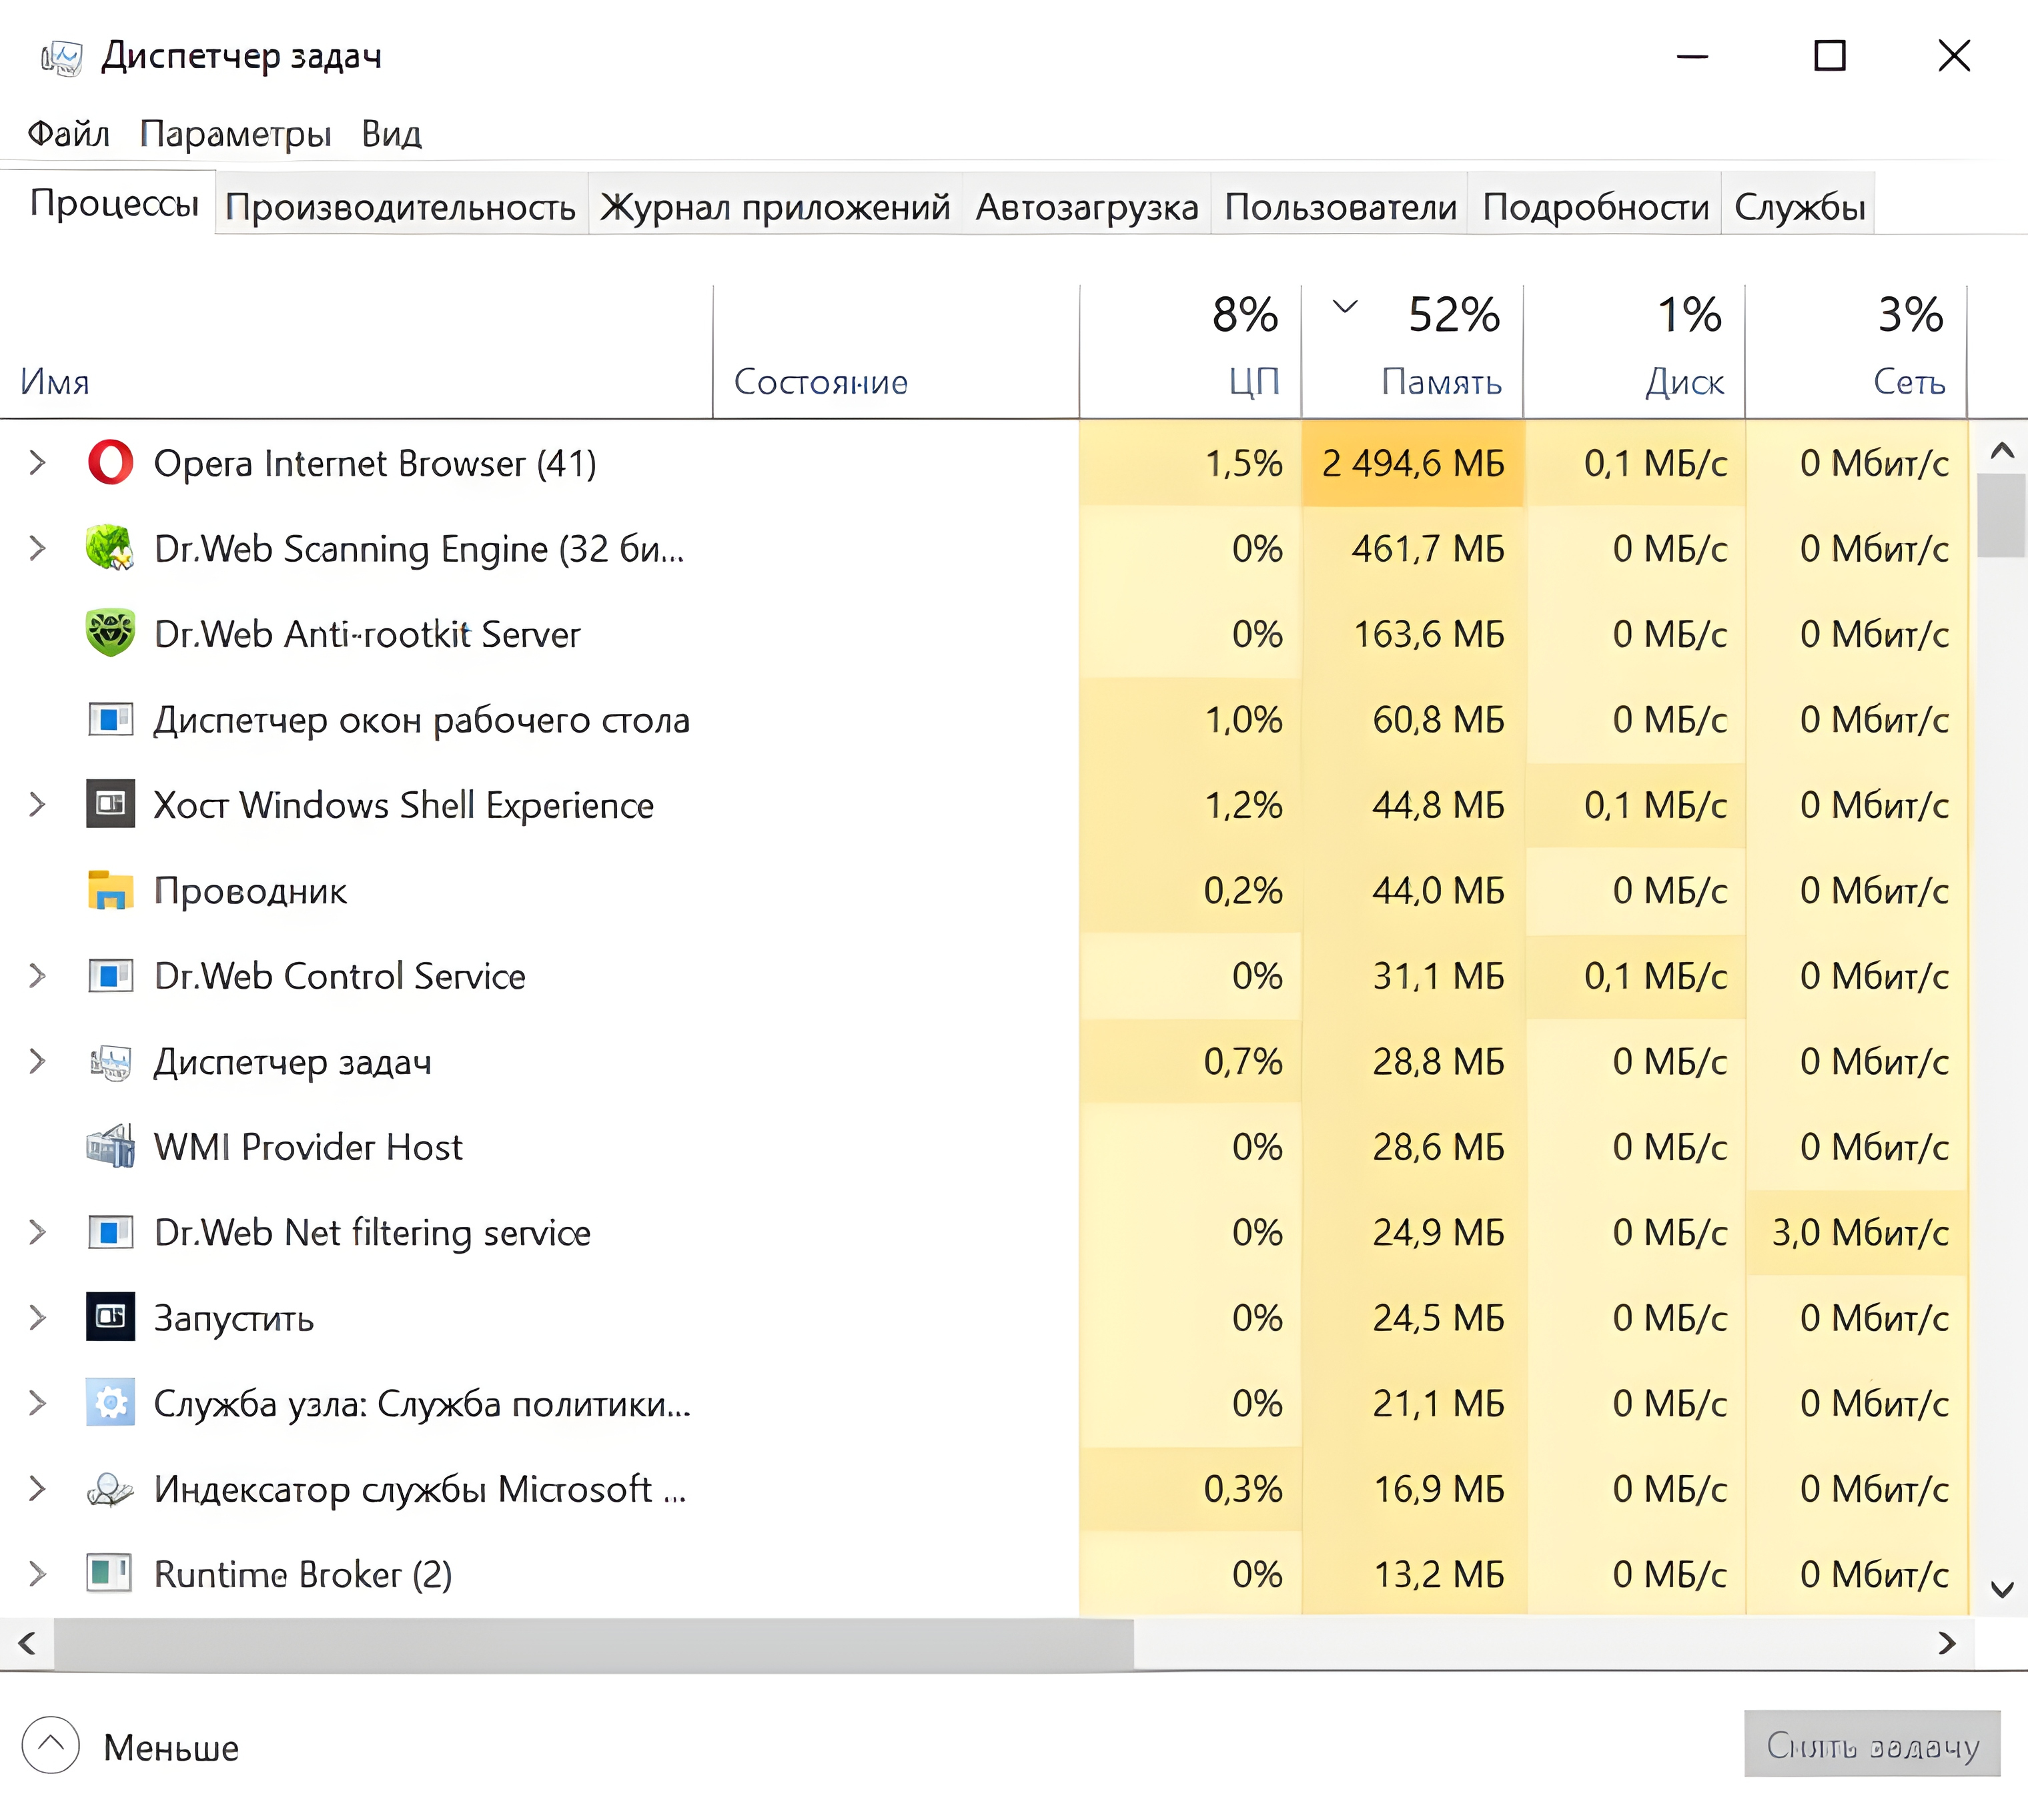Open the Файл menu
Image resolution: width=2028 pixels, height=1820 pixels.
point(68,133)
